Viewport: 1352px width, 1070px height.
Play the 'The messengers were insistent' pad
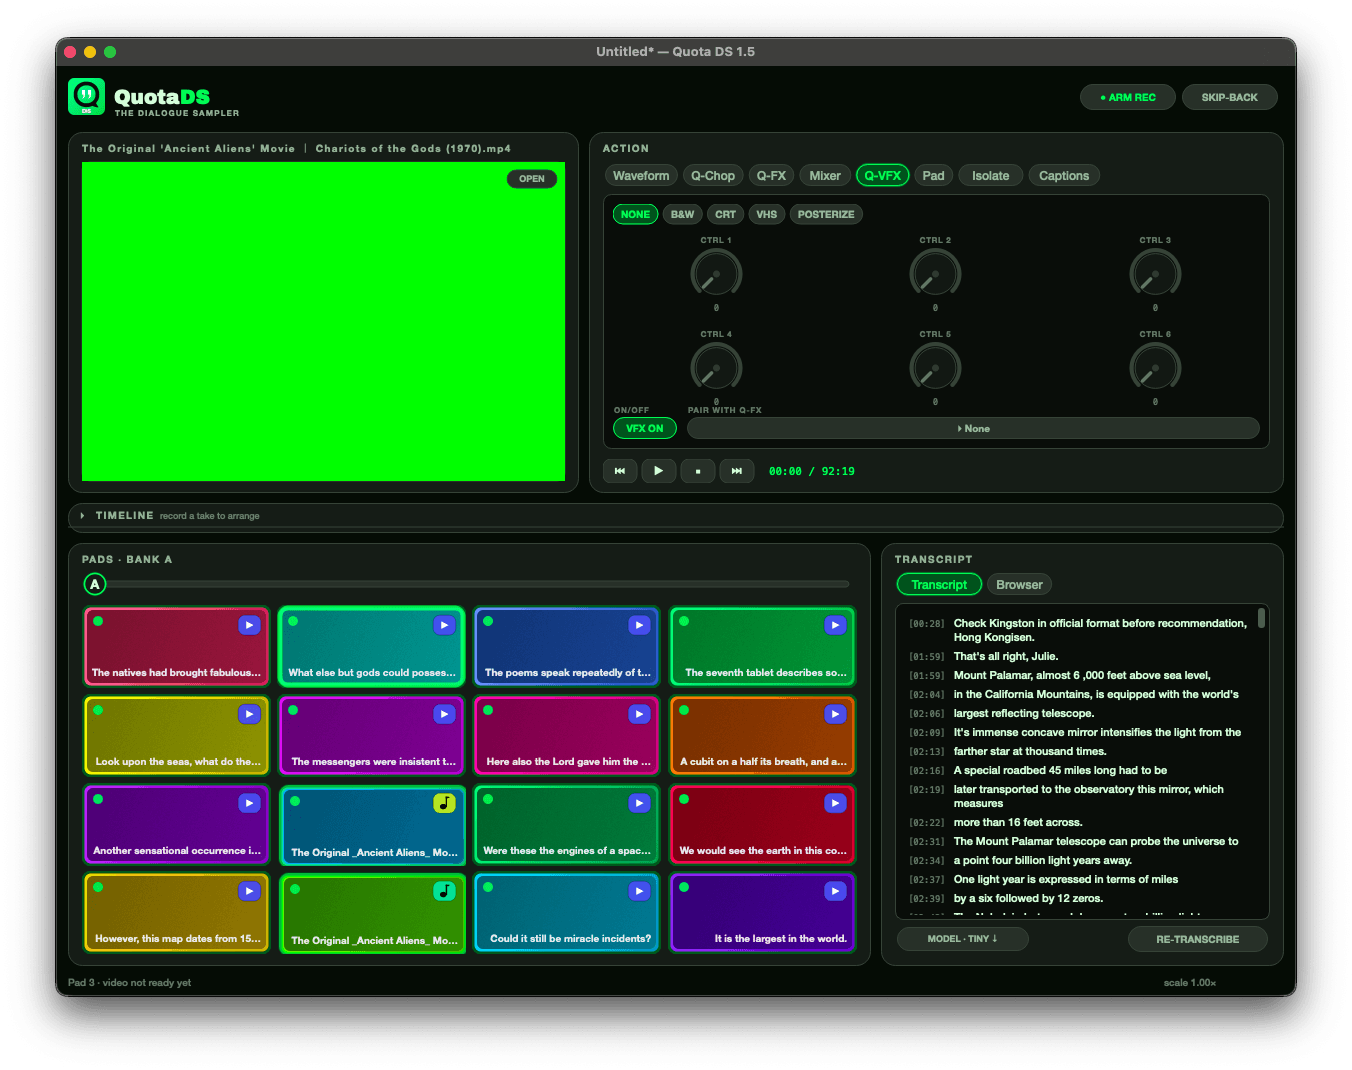click(x=444, y=714)
